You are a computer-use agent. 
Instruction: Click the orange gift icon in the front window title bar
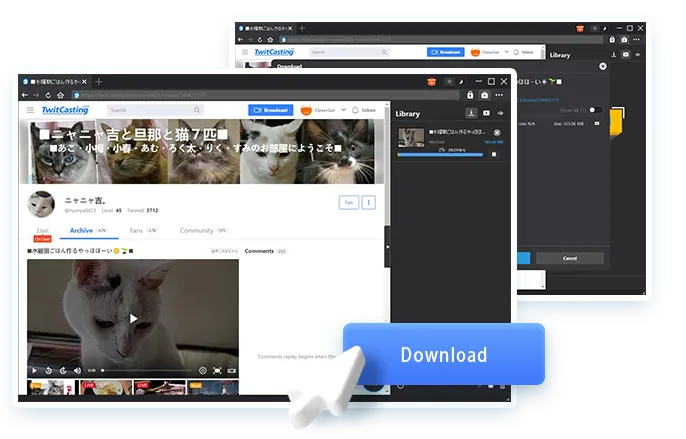(432, 81)
